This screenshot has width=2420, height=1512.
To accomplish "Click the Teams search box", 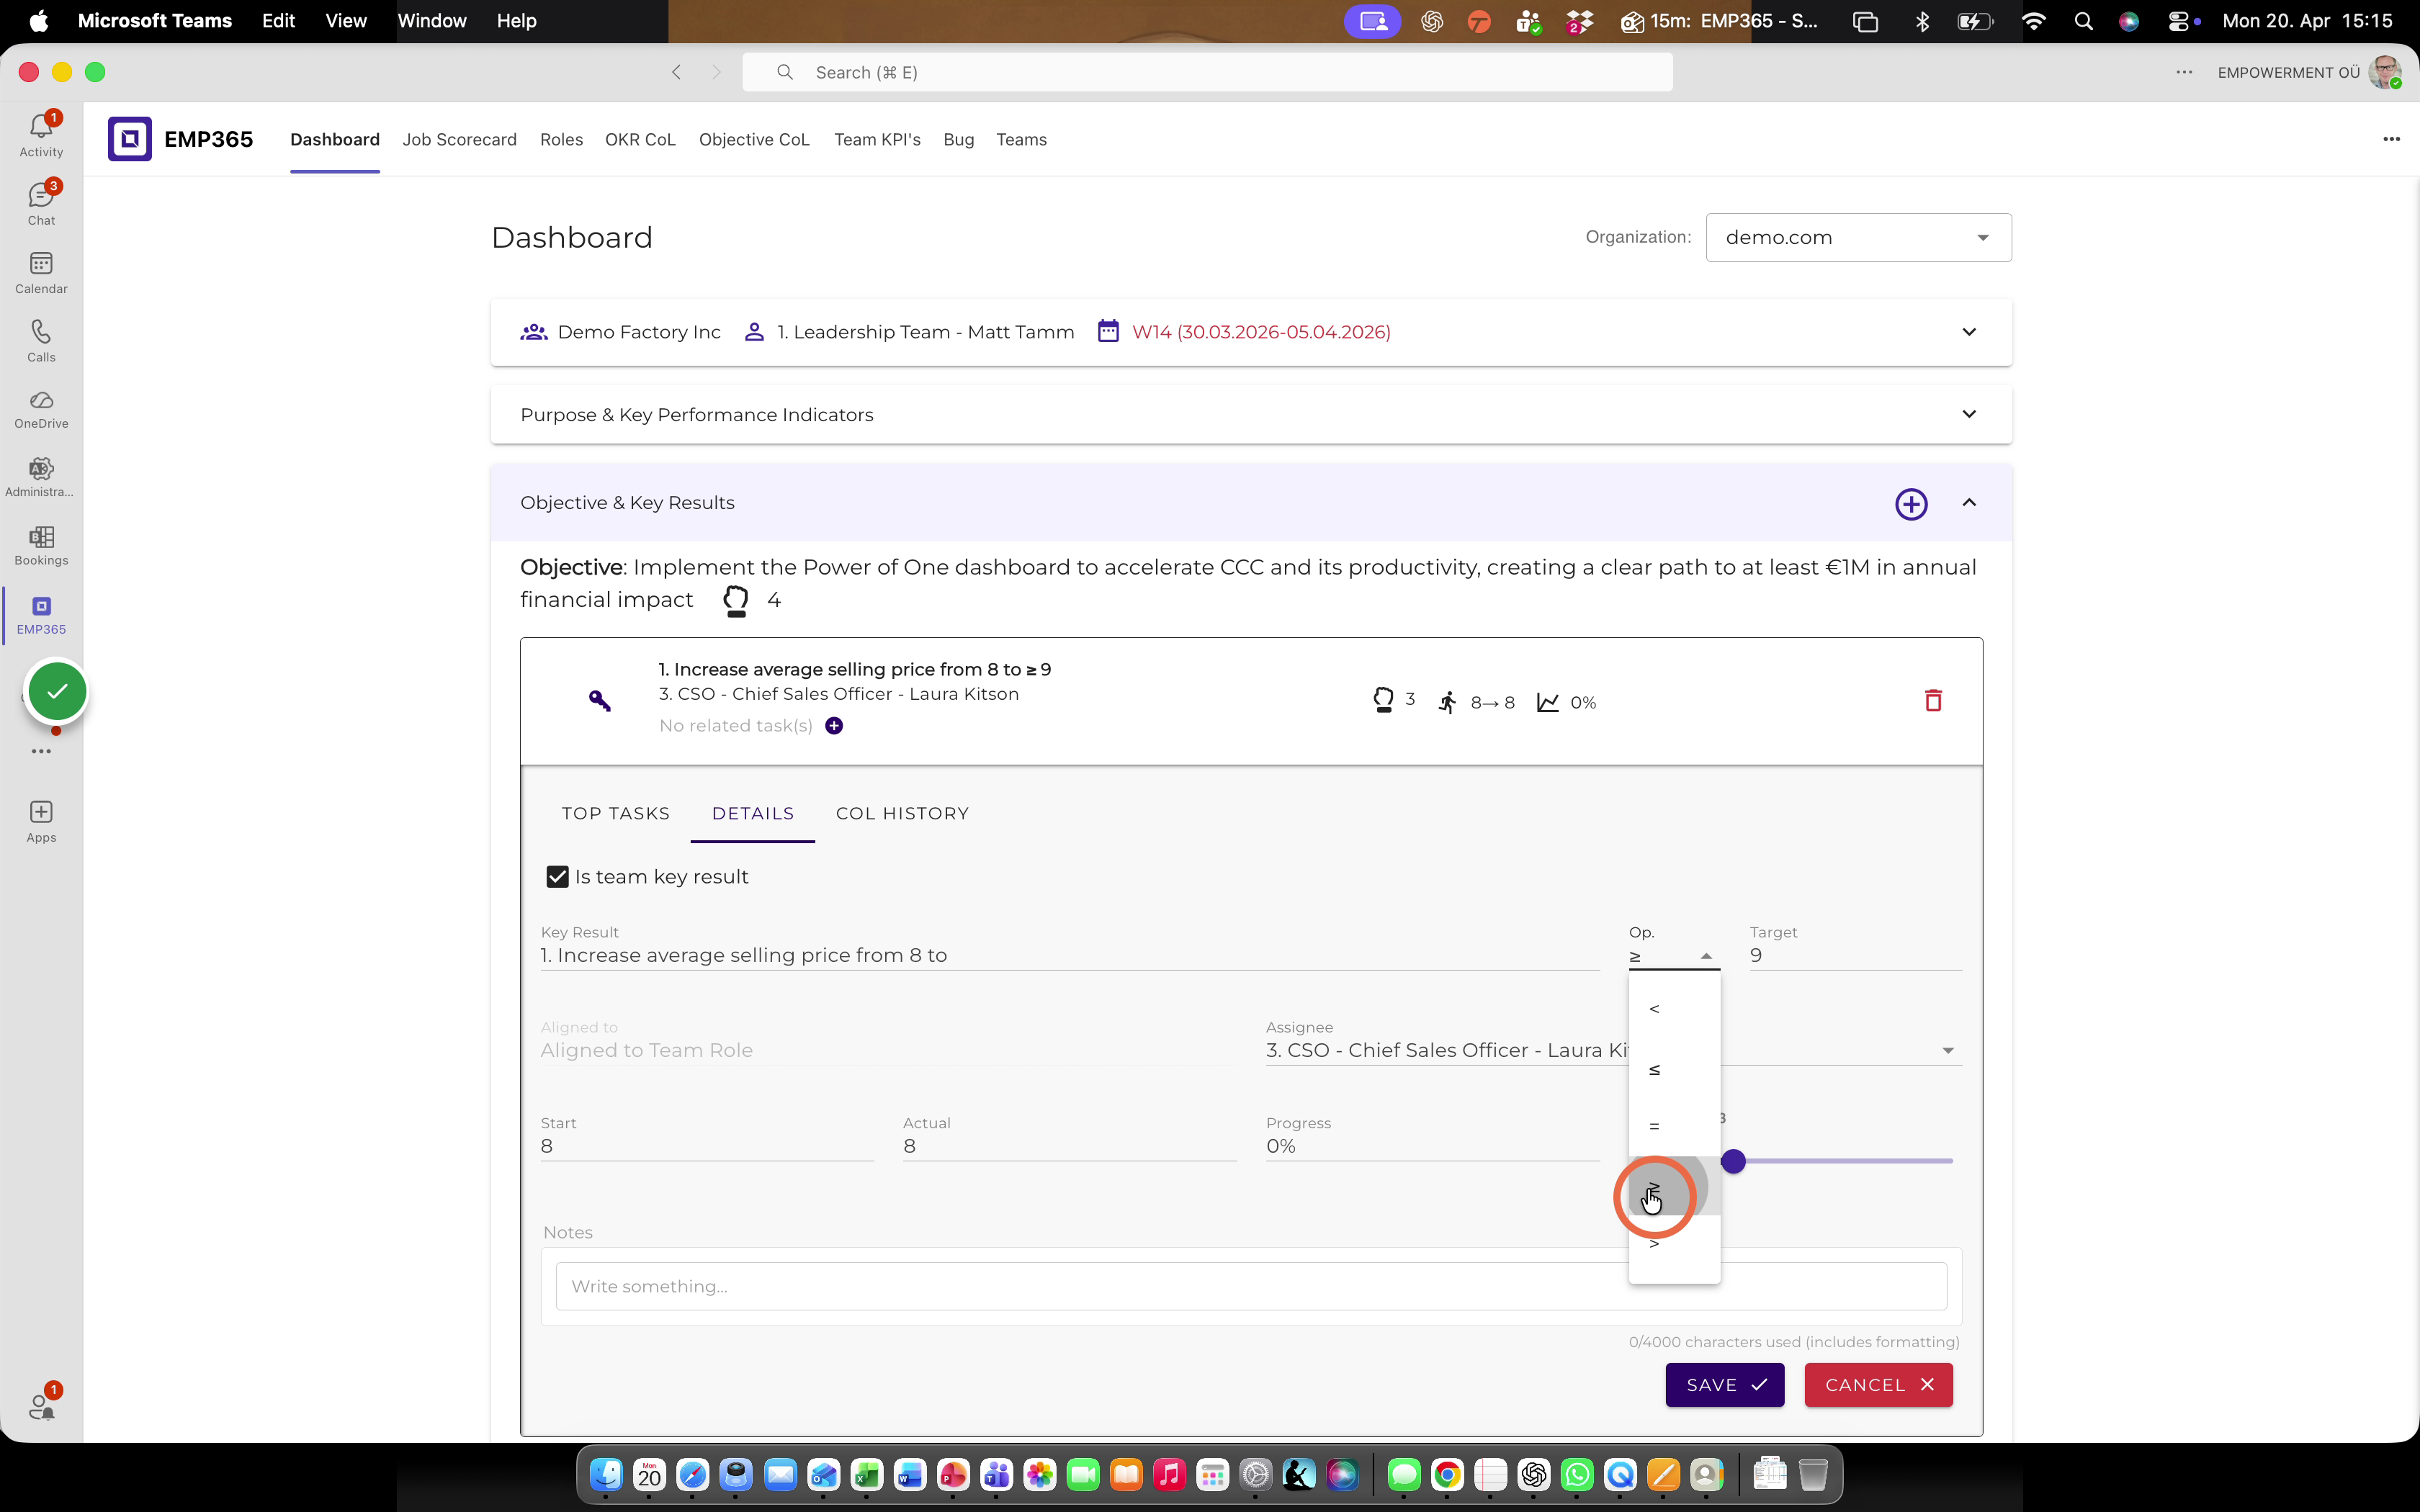I will click(1207, 72).
